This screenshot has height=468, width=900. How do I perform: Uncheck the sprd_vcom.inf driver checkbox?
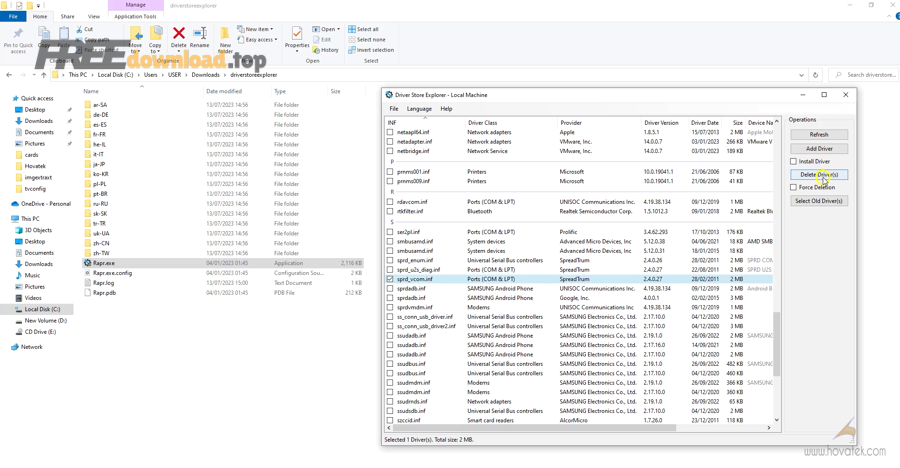click(390, 279)
